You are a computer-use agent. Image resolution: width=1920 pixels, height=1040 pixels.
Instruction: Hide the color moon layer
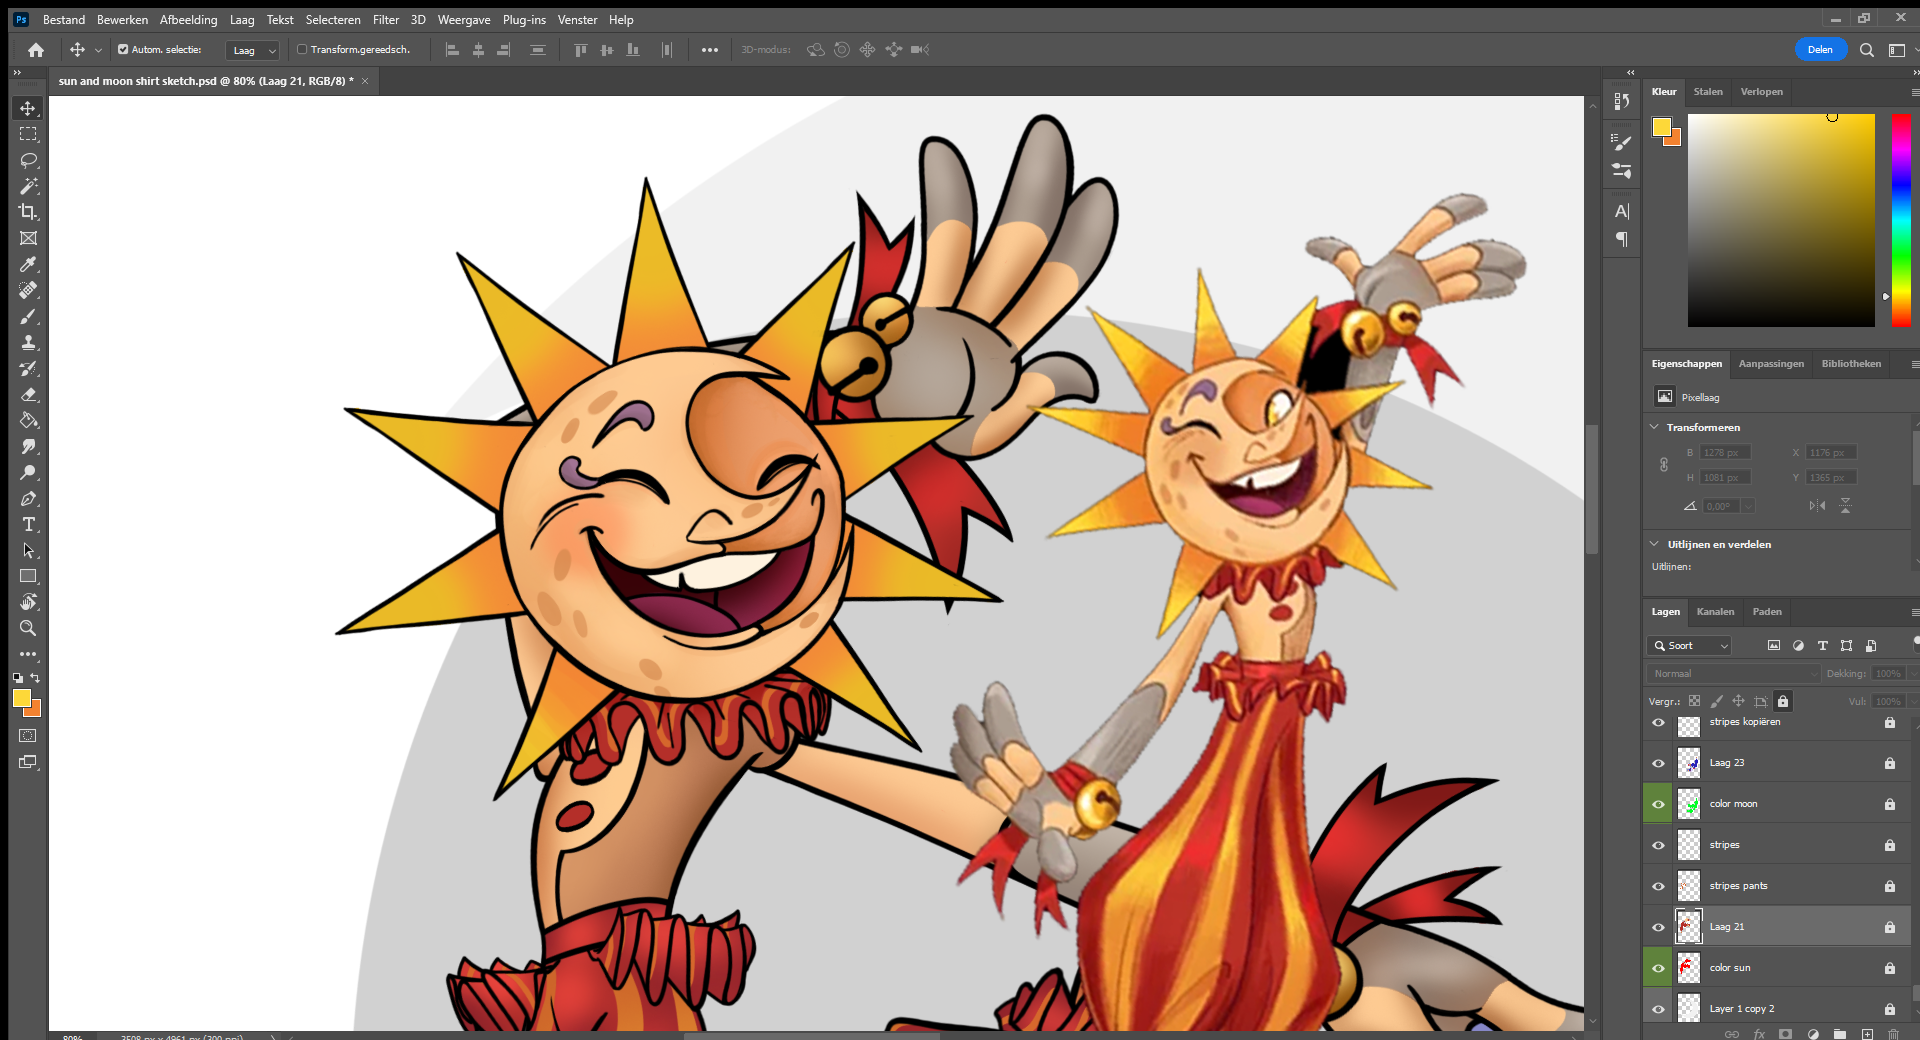point(1658,804)
